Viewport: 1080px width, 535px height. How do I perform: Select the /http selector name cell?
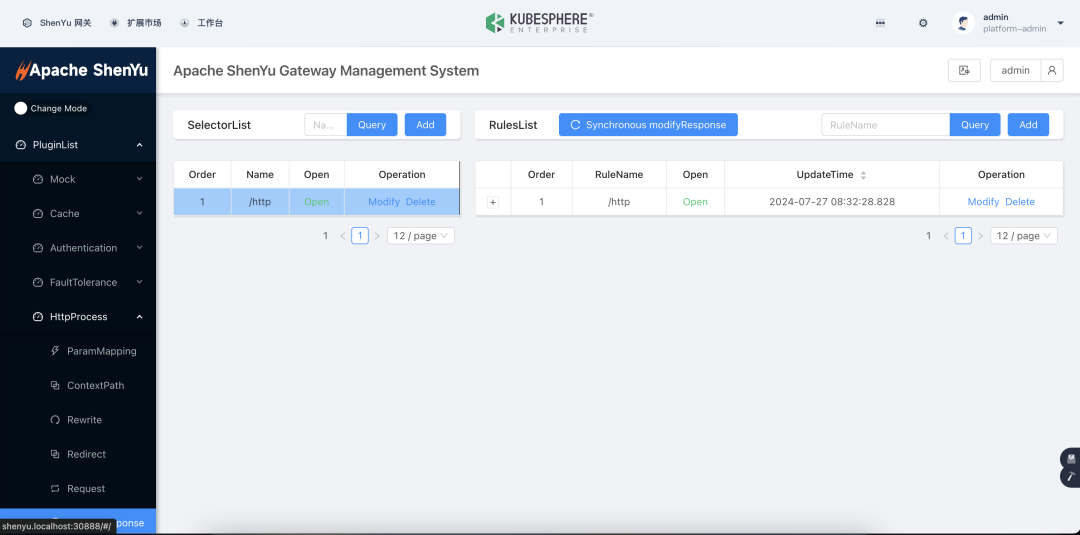pos(260,202)
